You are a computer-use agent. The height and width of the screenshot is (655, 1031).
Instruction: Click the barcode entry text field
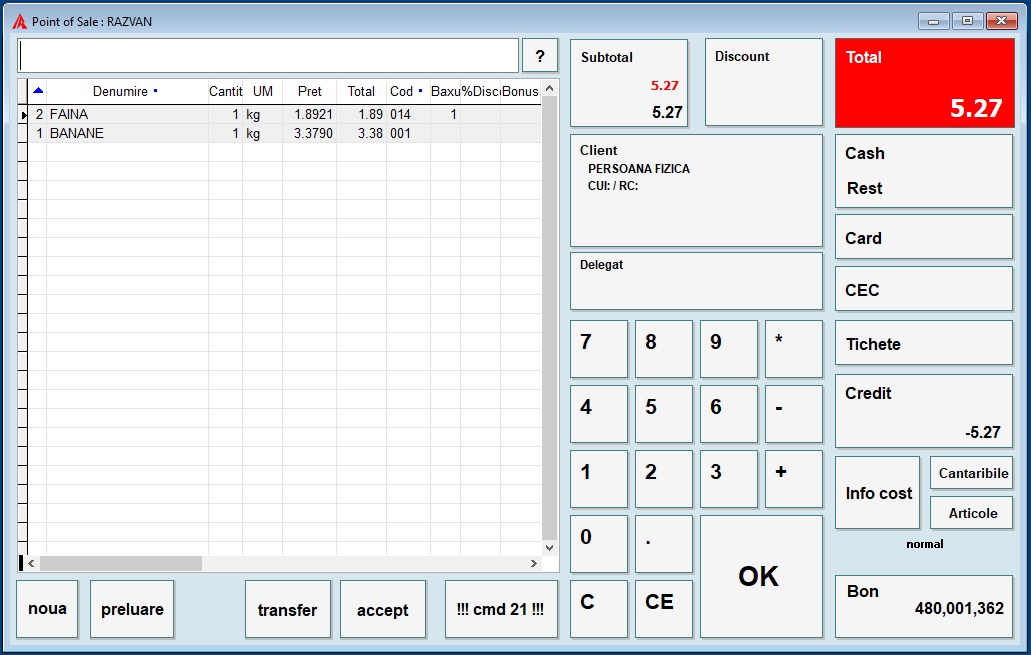268,56
